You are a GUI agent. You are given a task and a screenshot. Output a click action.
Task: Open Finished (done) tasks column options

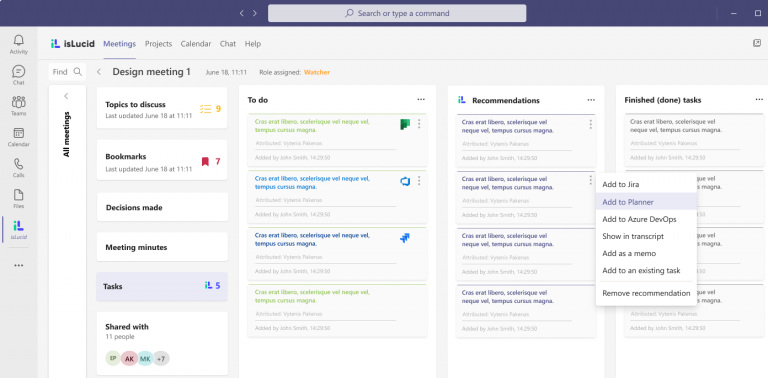click(759, 99)
